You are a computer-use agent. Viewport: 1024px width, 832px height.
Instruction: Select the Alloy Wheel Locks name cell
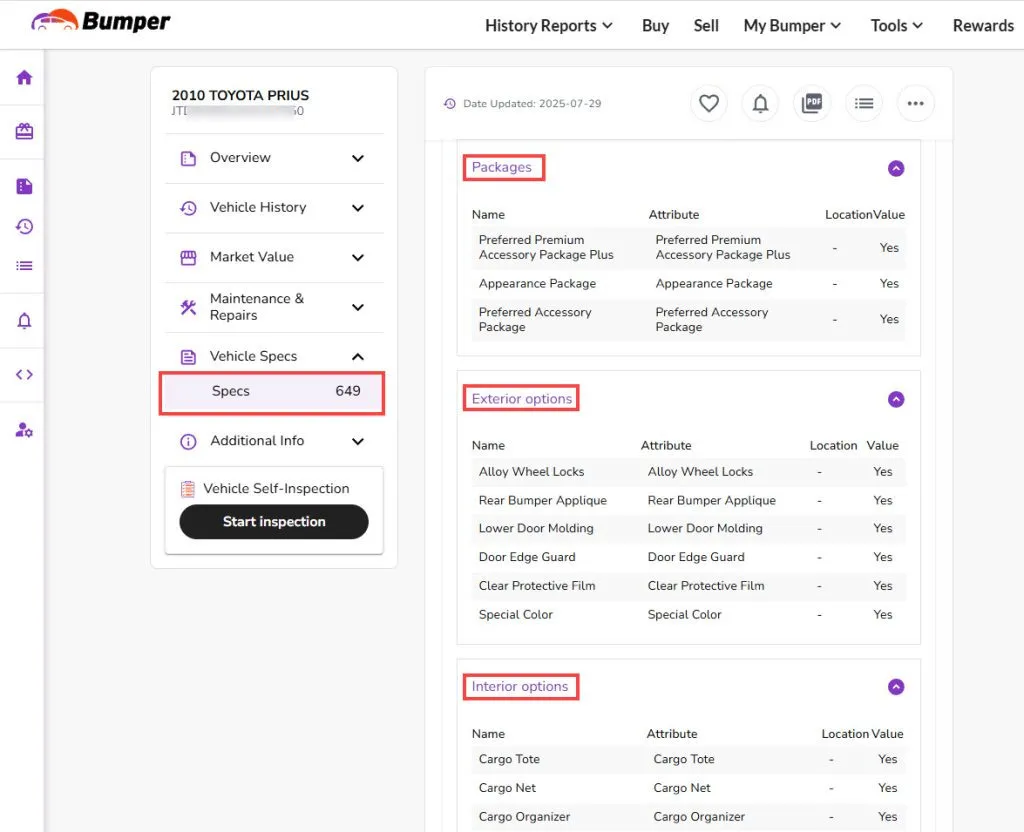532,472
